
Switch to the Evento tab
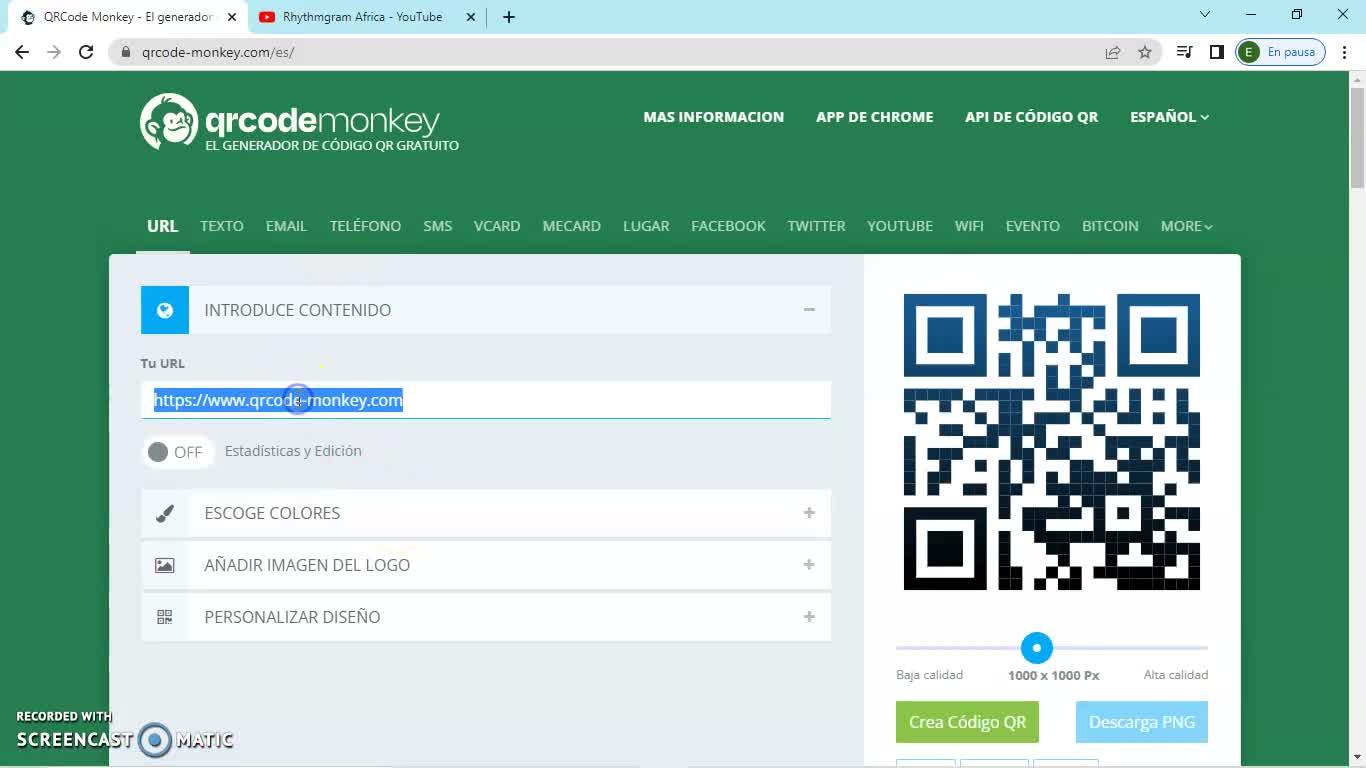coord(1033,226)
